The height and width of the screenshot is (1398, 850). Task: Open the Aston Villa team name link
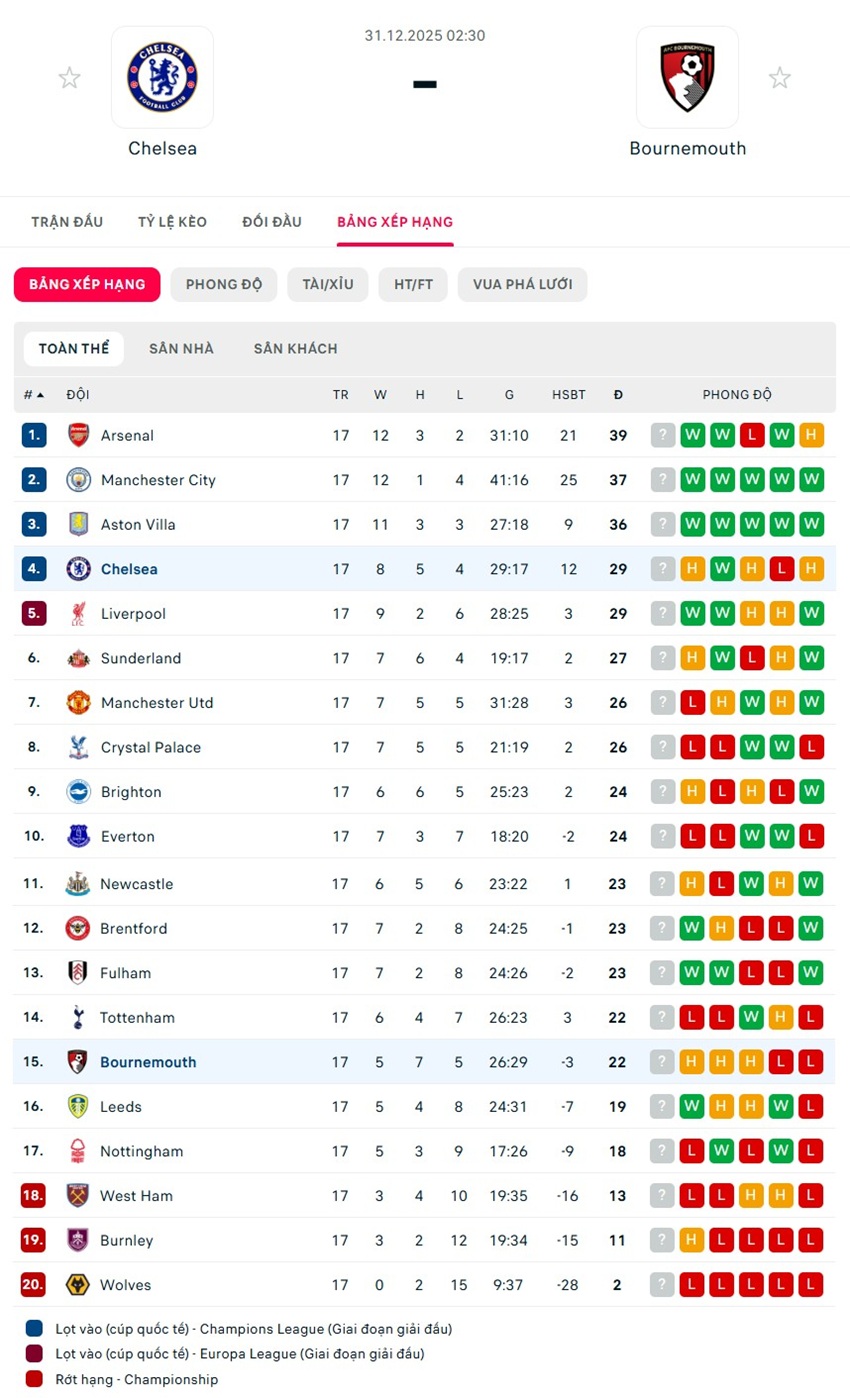tap(136, 525)
